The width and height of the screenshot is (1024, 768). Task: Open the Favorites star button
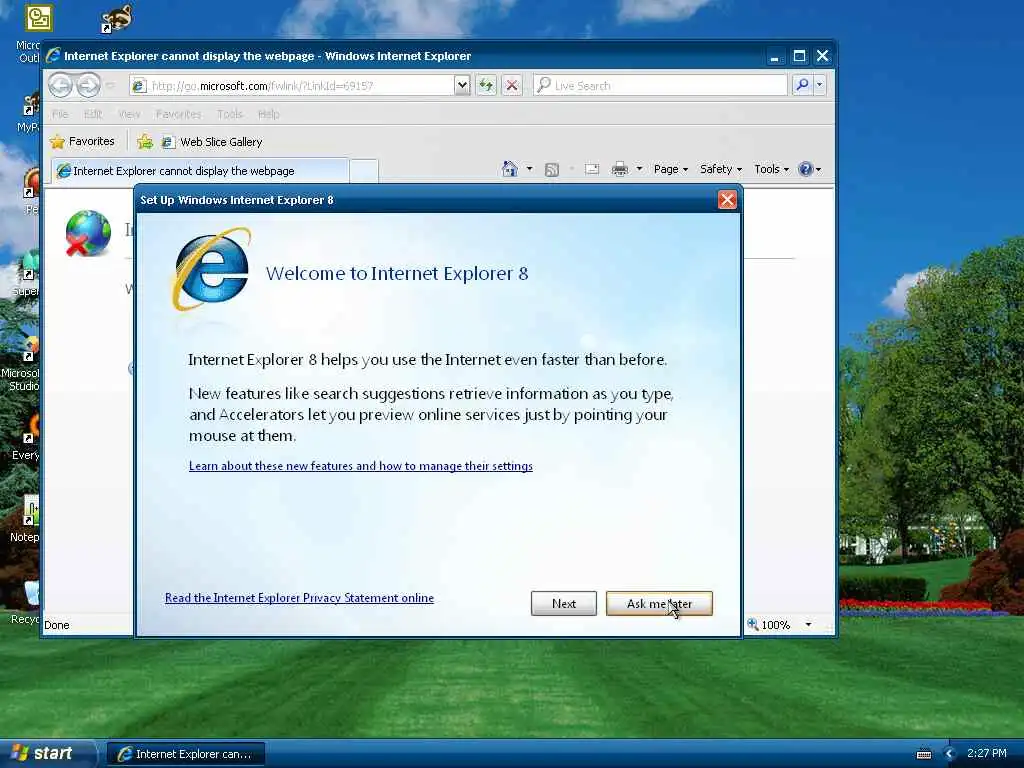tap(82, 142)
